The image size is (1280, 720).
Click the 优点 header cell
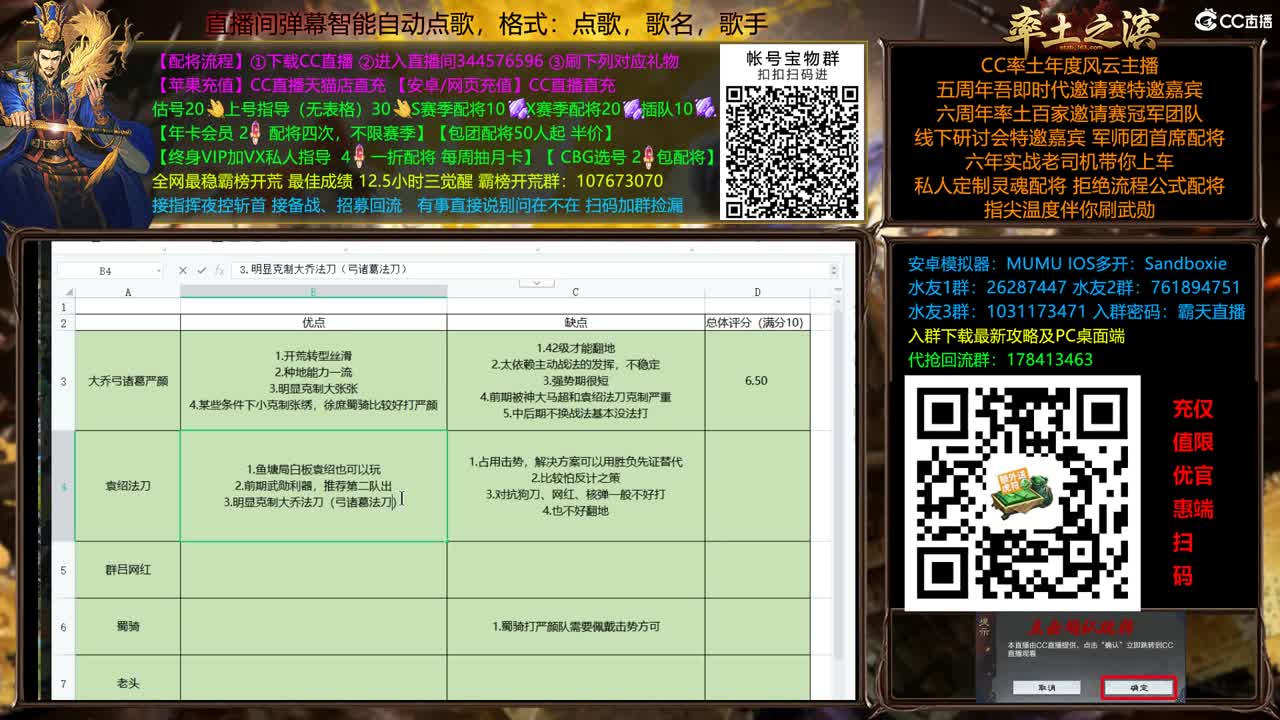[x=313, y=323]
